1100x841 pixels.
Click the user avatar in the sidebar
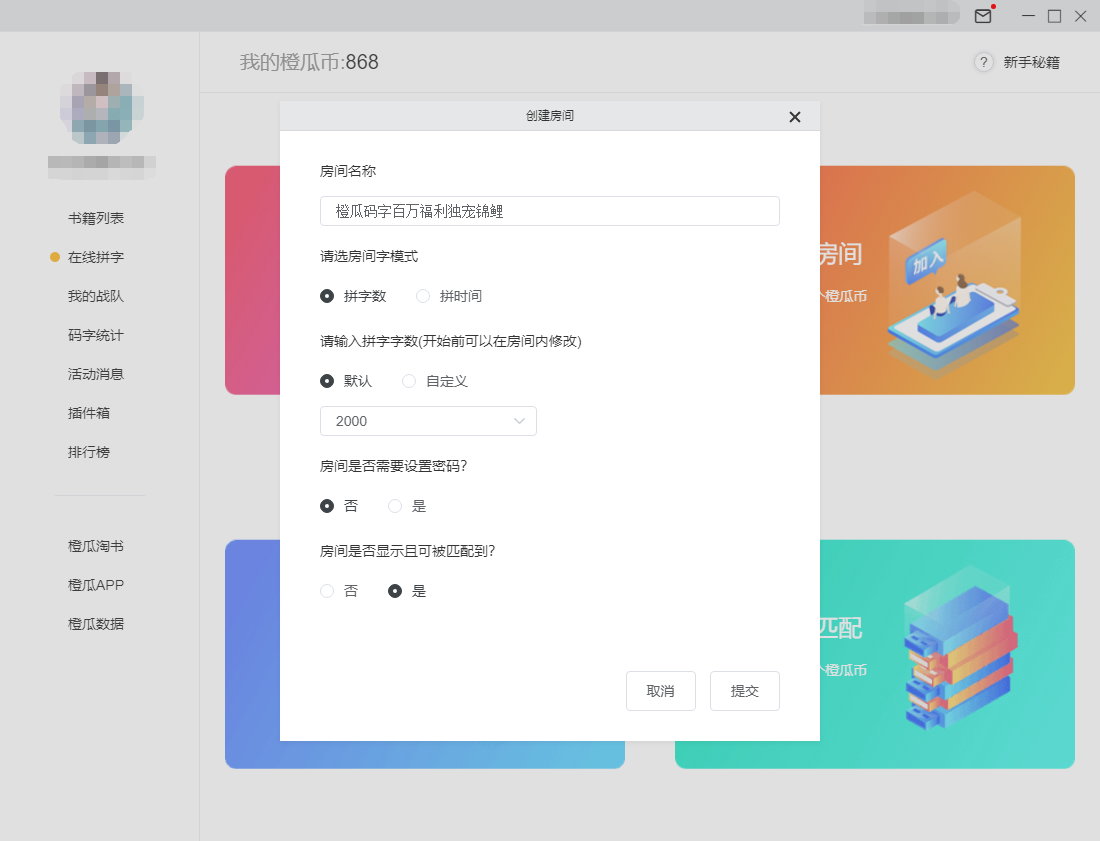(100, 108)
